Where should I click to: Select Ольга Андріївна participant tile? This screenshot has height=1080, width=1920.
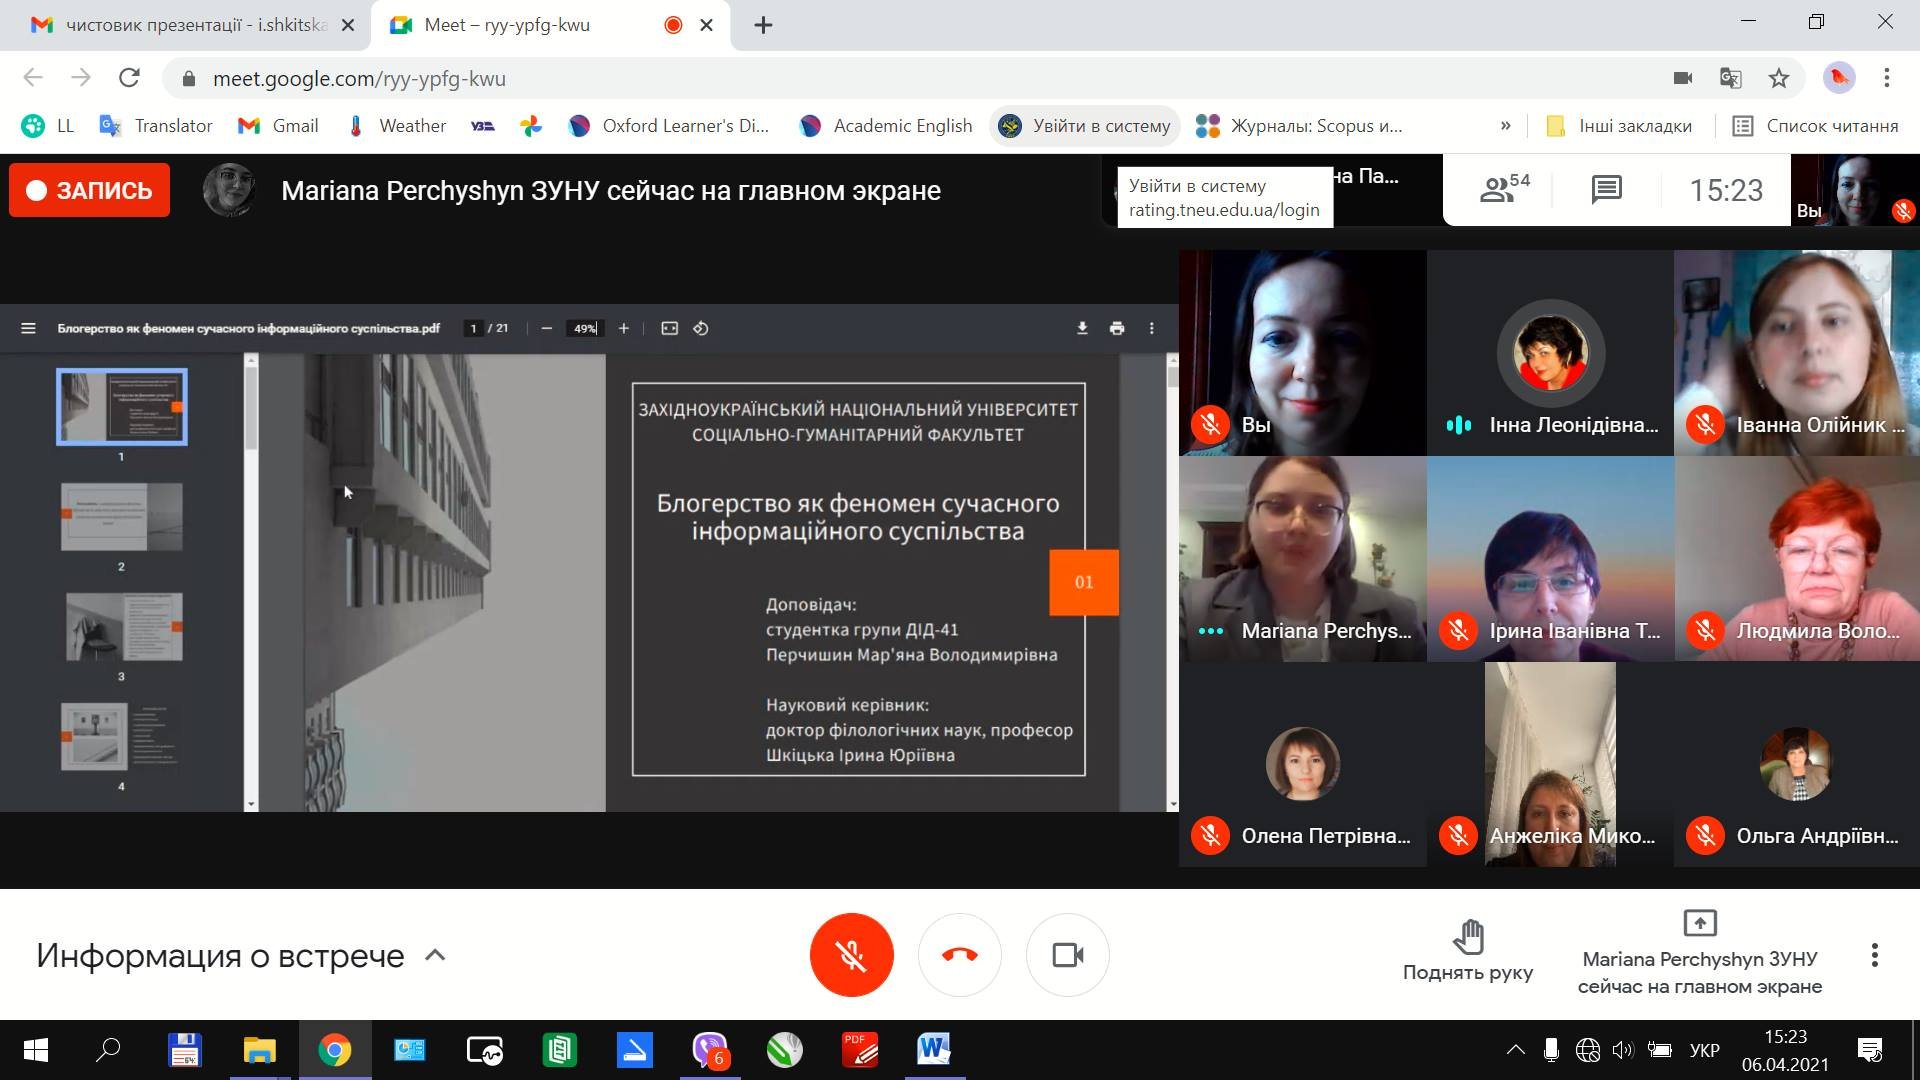click(1797, 764)
